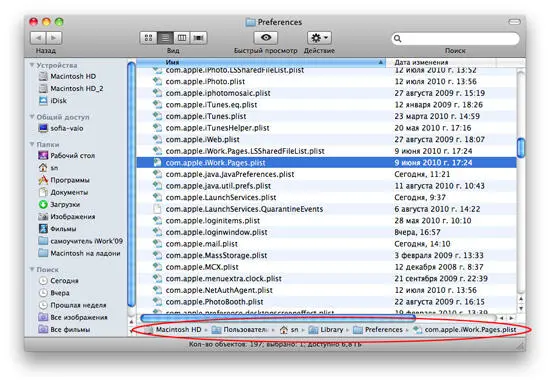Screen dimensions: 550x385
Task: Click the highlighted com.apple.iWork.Pages.plist row
Action: coord(326,162)
